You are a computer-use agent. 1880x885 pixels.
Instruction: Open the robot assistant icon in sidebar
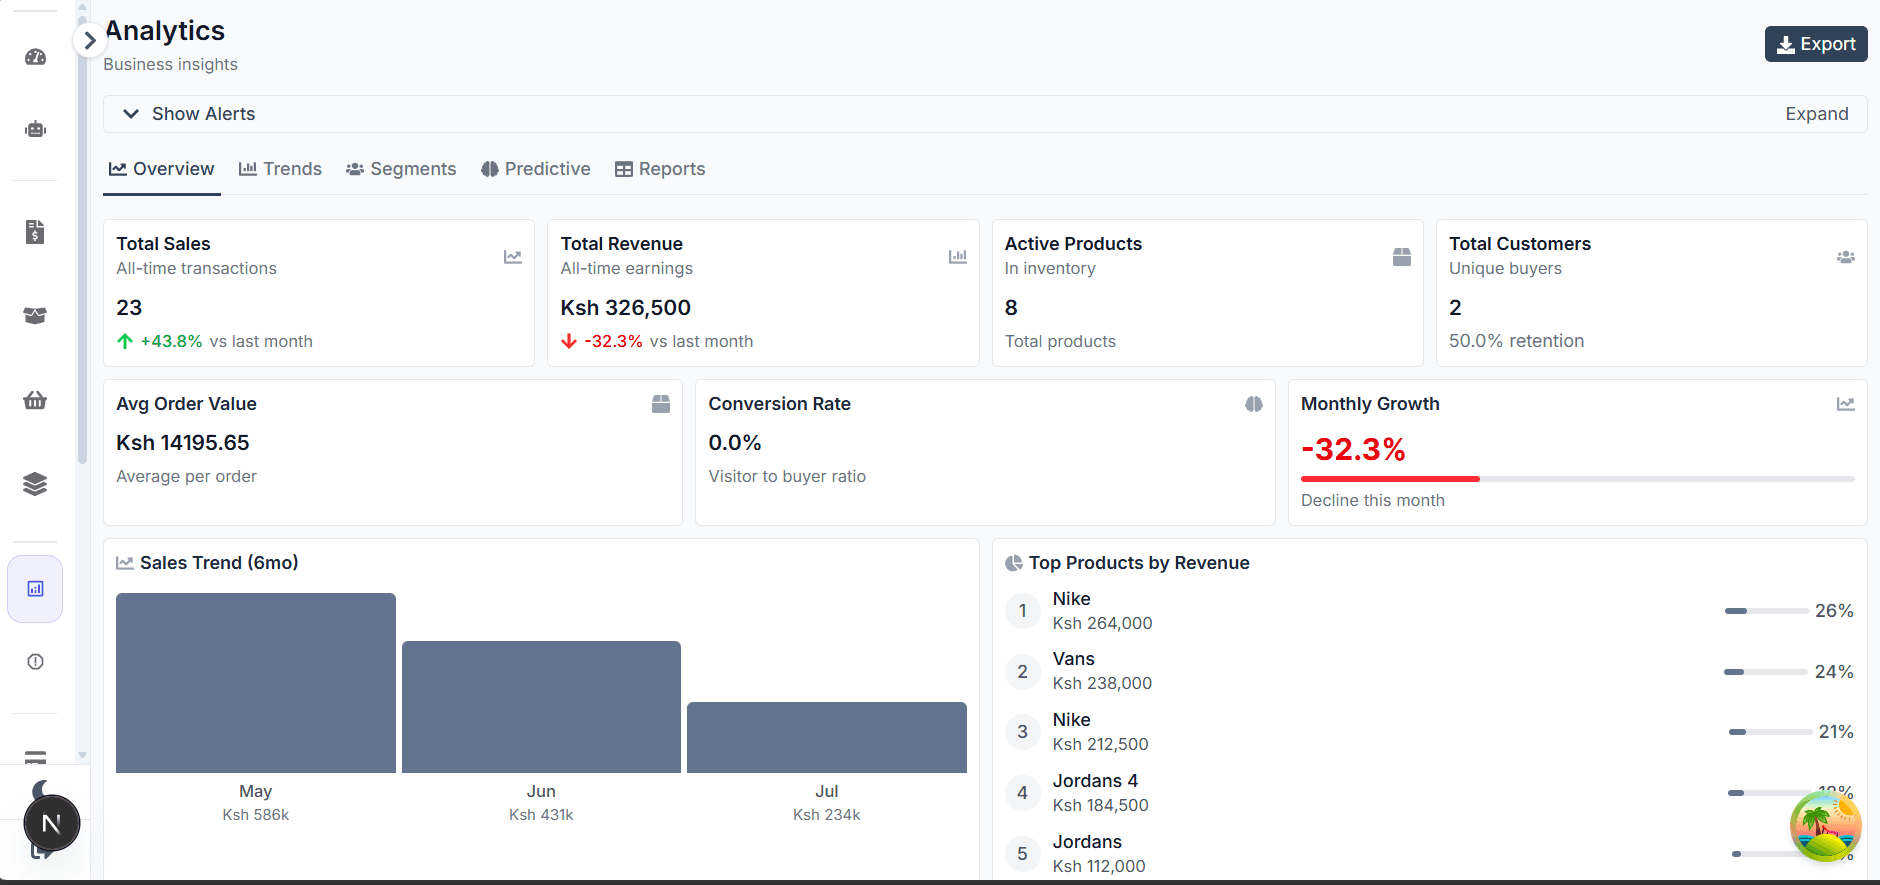35,129
